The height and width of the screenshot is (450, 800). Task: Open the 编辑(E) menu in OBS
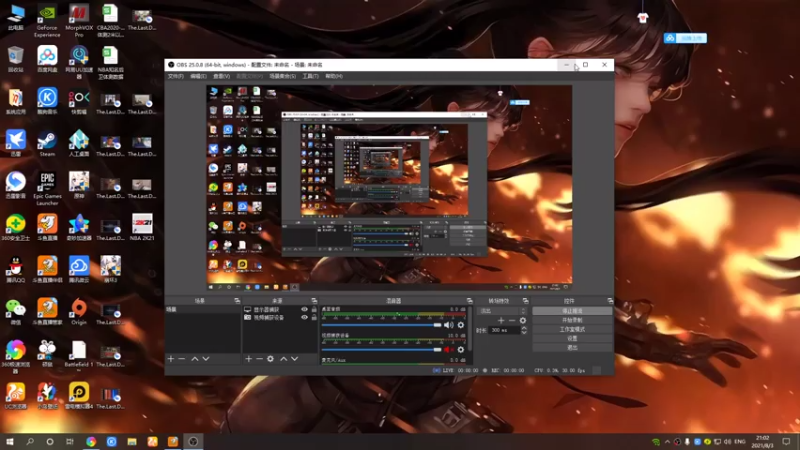(x=198, y=76)
